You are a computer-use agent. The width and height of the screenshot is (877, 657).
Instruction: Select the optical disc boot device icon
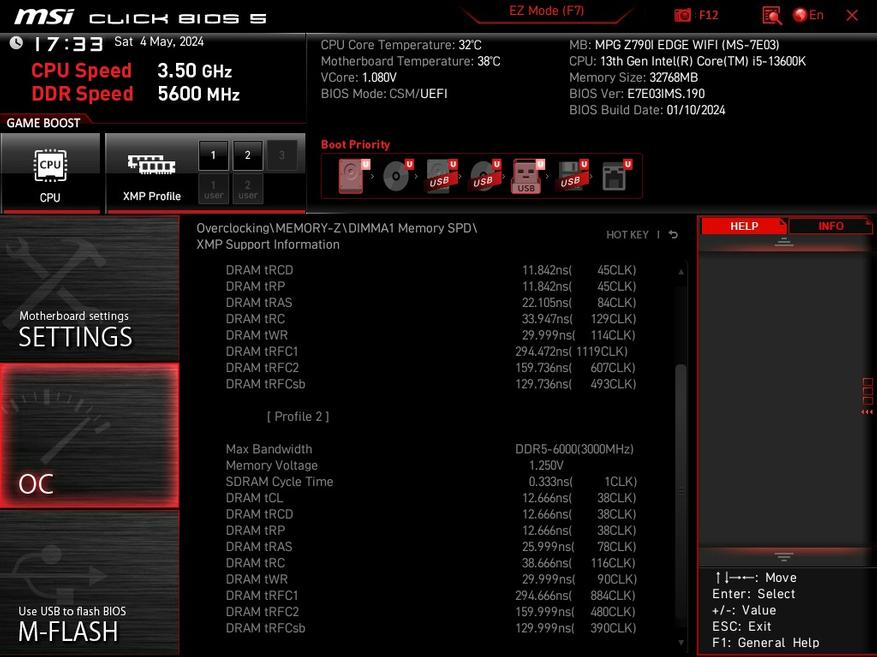(x=397, y=176)
